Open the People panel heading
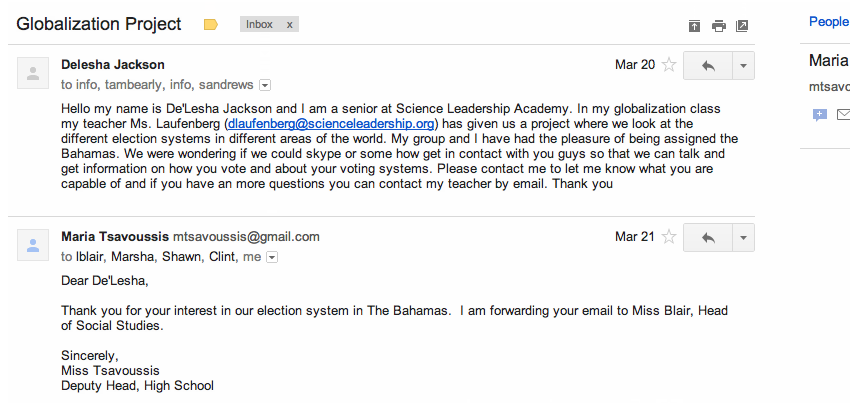Screen dimensions: 850x403 (828, 21)
